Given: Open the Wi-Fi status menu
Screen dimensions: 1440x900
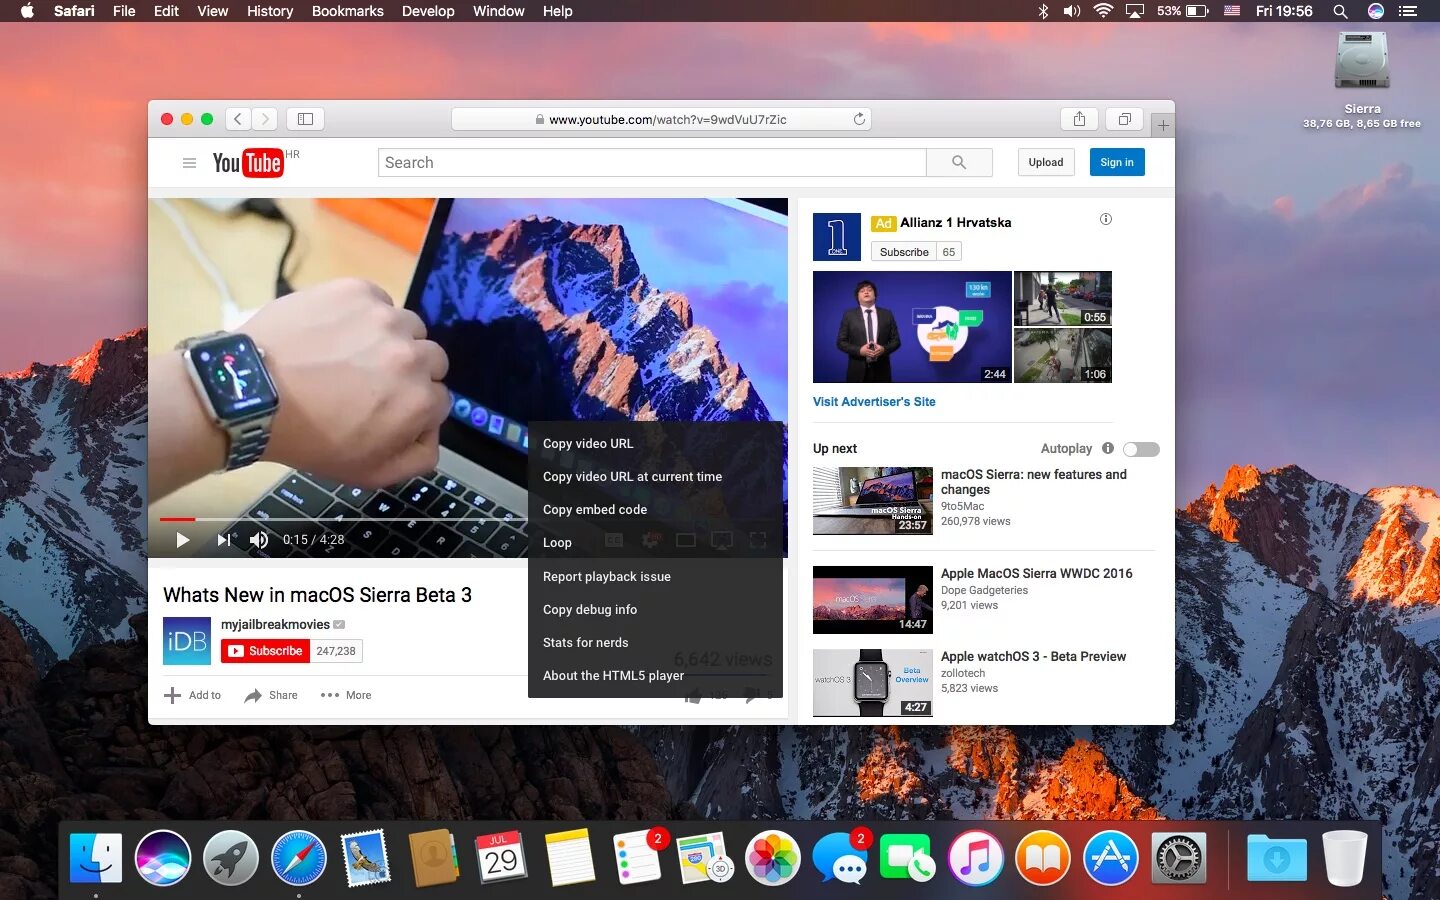Looking at the screenshot, I should point(1103,11).
